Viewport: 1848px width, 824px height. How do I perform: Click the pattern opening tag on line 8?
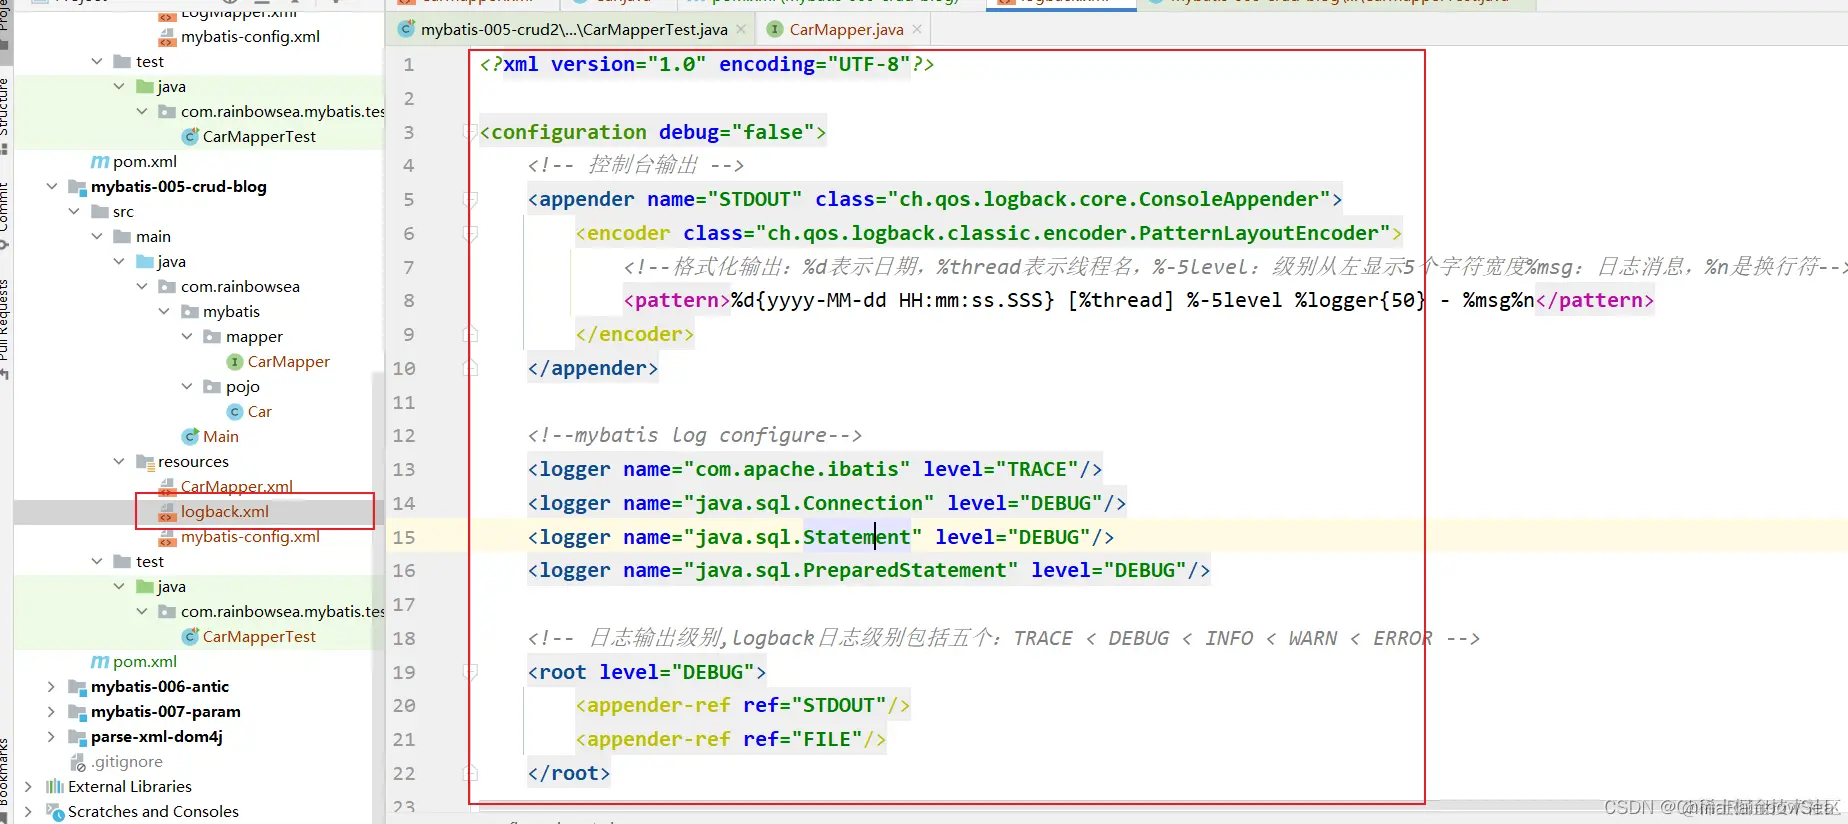coord(677,301)
